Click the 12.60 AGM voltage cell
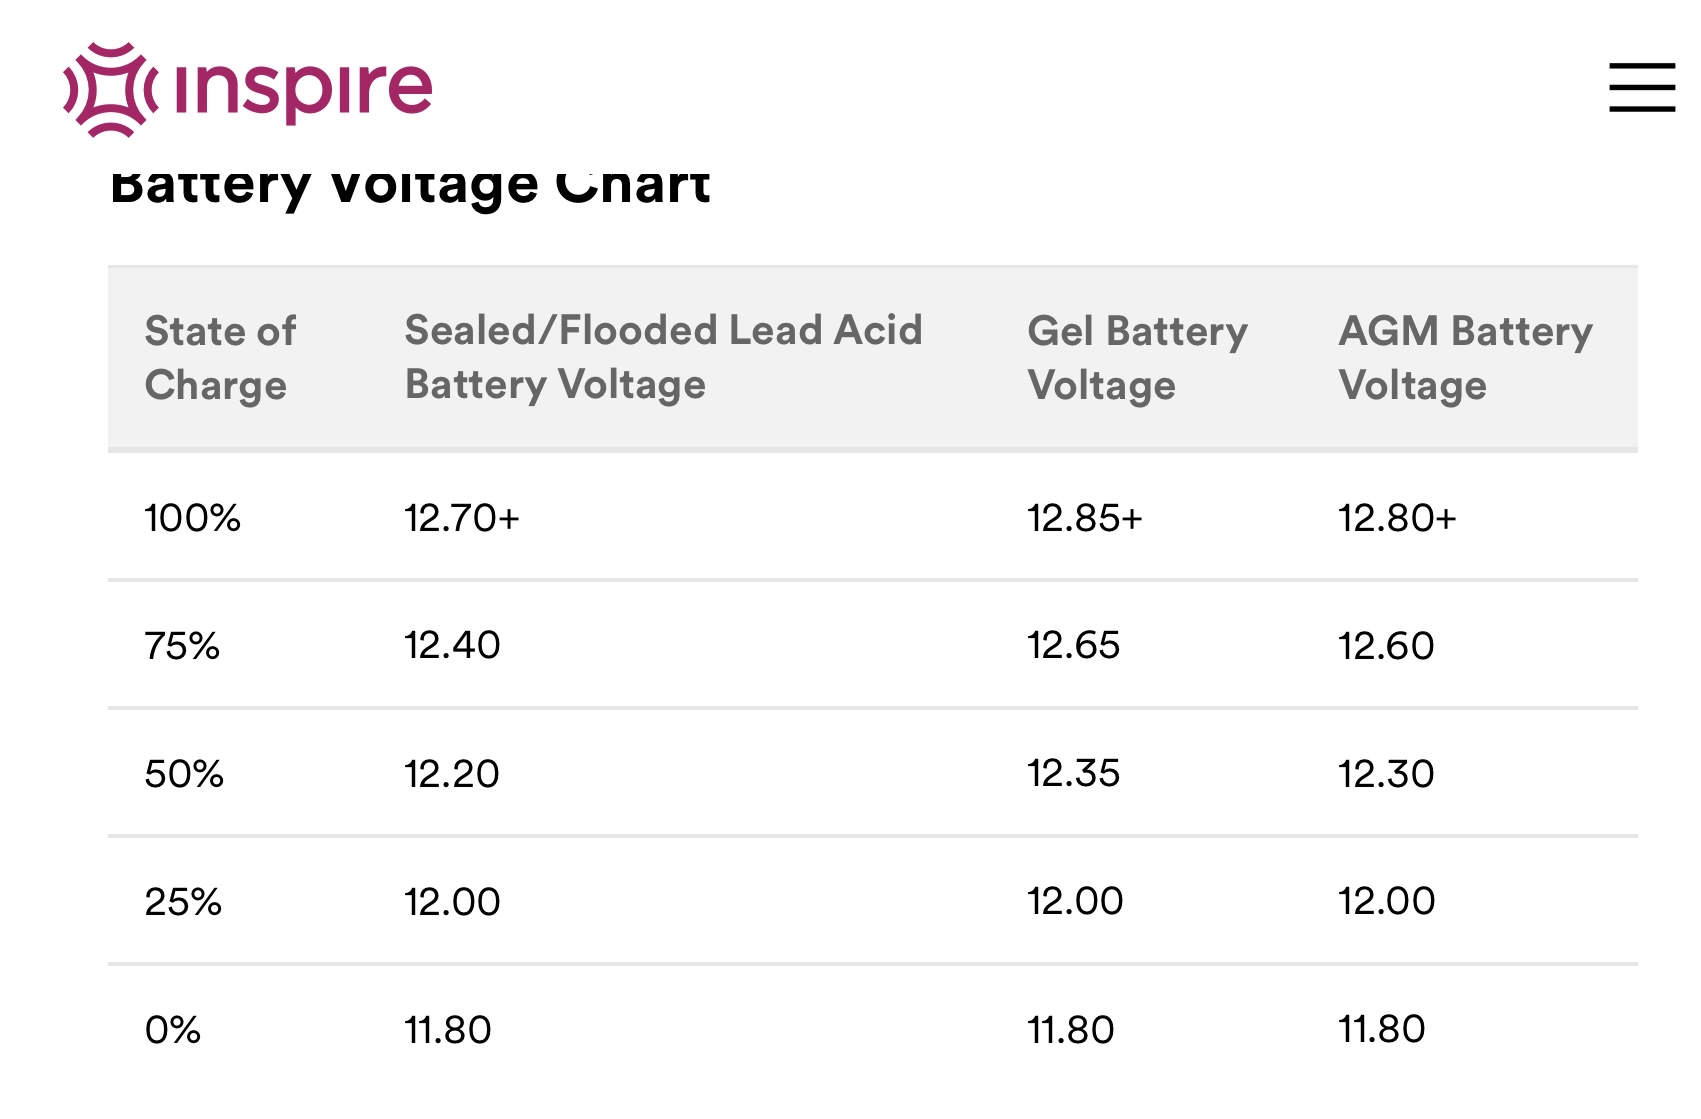 pos(1386,646)
